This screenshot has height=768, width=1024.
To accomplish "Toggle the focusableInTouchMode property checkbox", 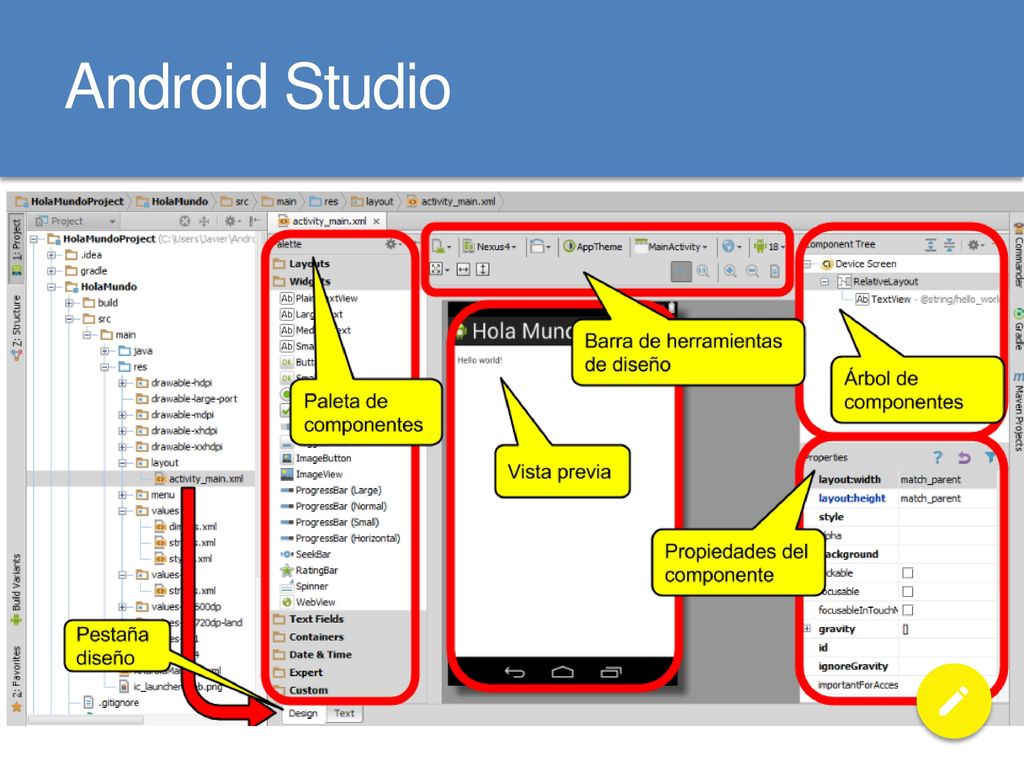I will click(908, 610).
